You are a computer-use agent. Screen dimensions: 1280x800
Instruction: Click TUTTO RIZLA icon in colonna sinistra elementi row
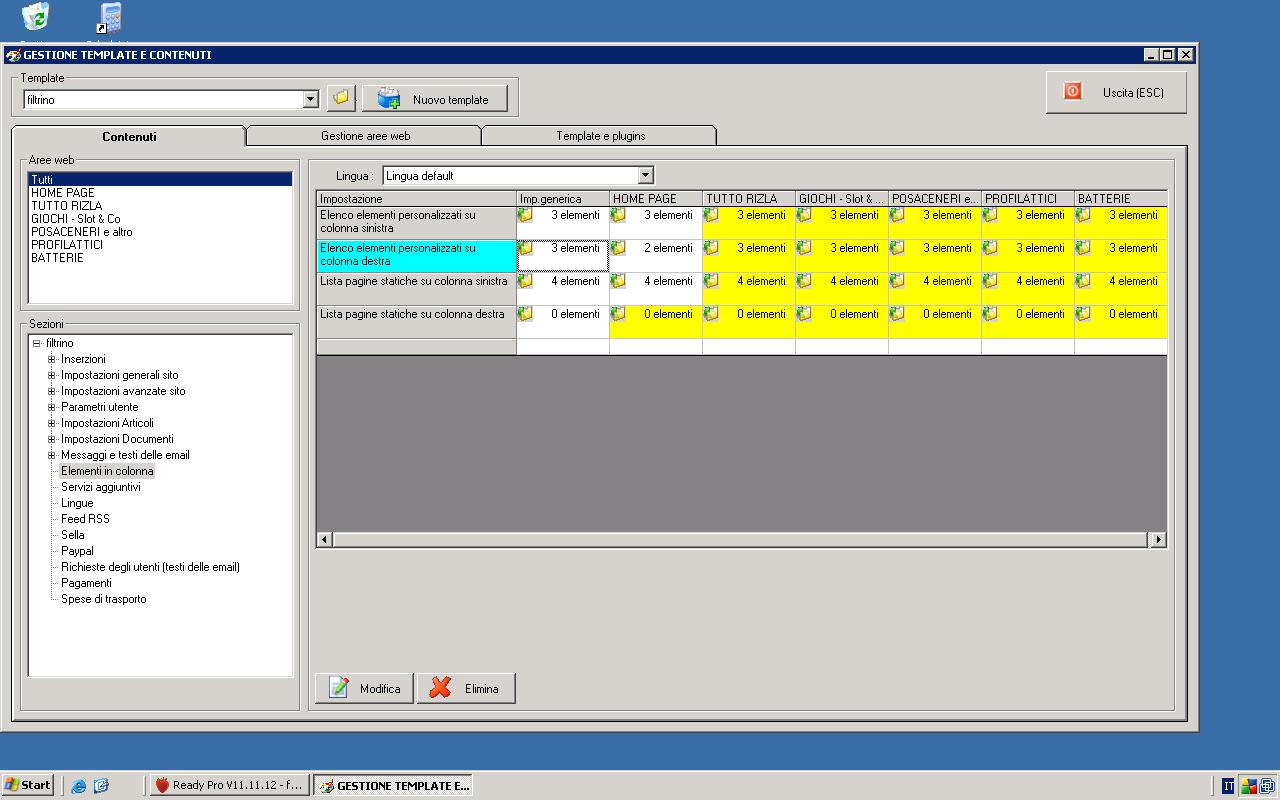tap(711, 215)
